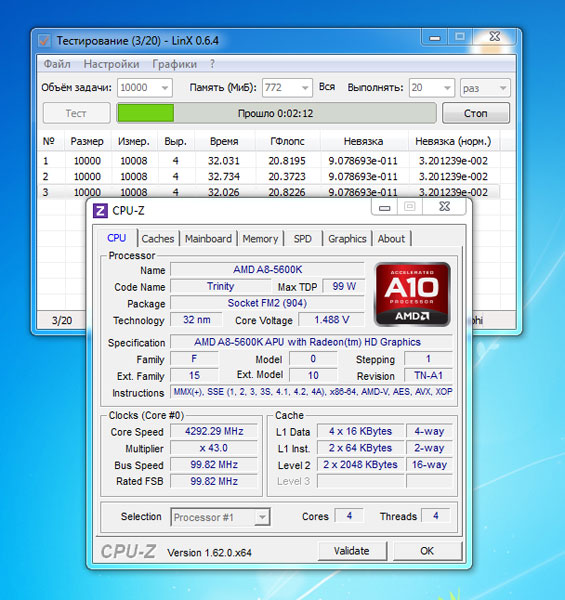Viewport: 565px width, 600px height.
Task: Click the 2 x 2048 KBytes Level 2 value
Action: [360, 465]
